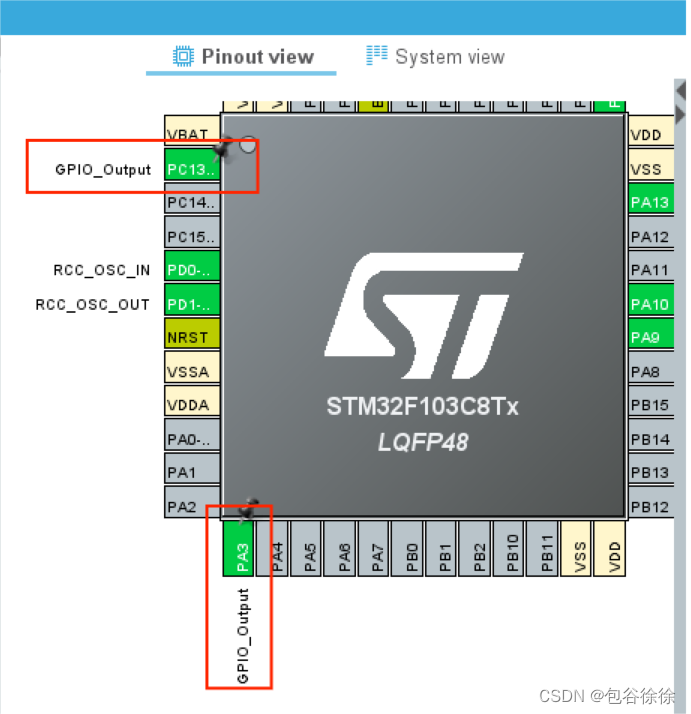Click the PC15 pin

point(192,232)
